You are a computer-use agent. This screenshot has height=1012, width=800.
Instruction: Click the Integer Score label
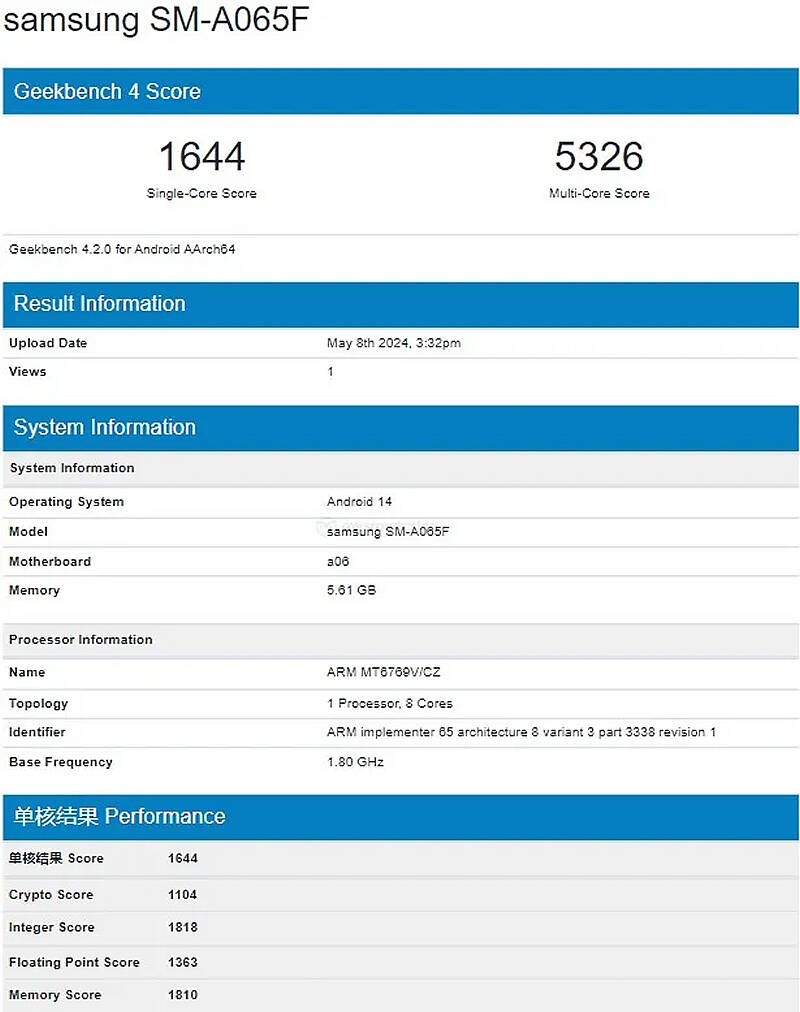coord(52,927)
